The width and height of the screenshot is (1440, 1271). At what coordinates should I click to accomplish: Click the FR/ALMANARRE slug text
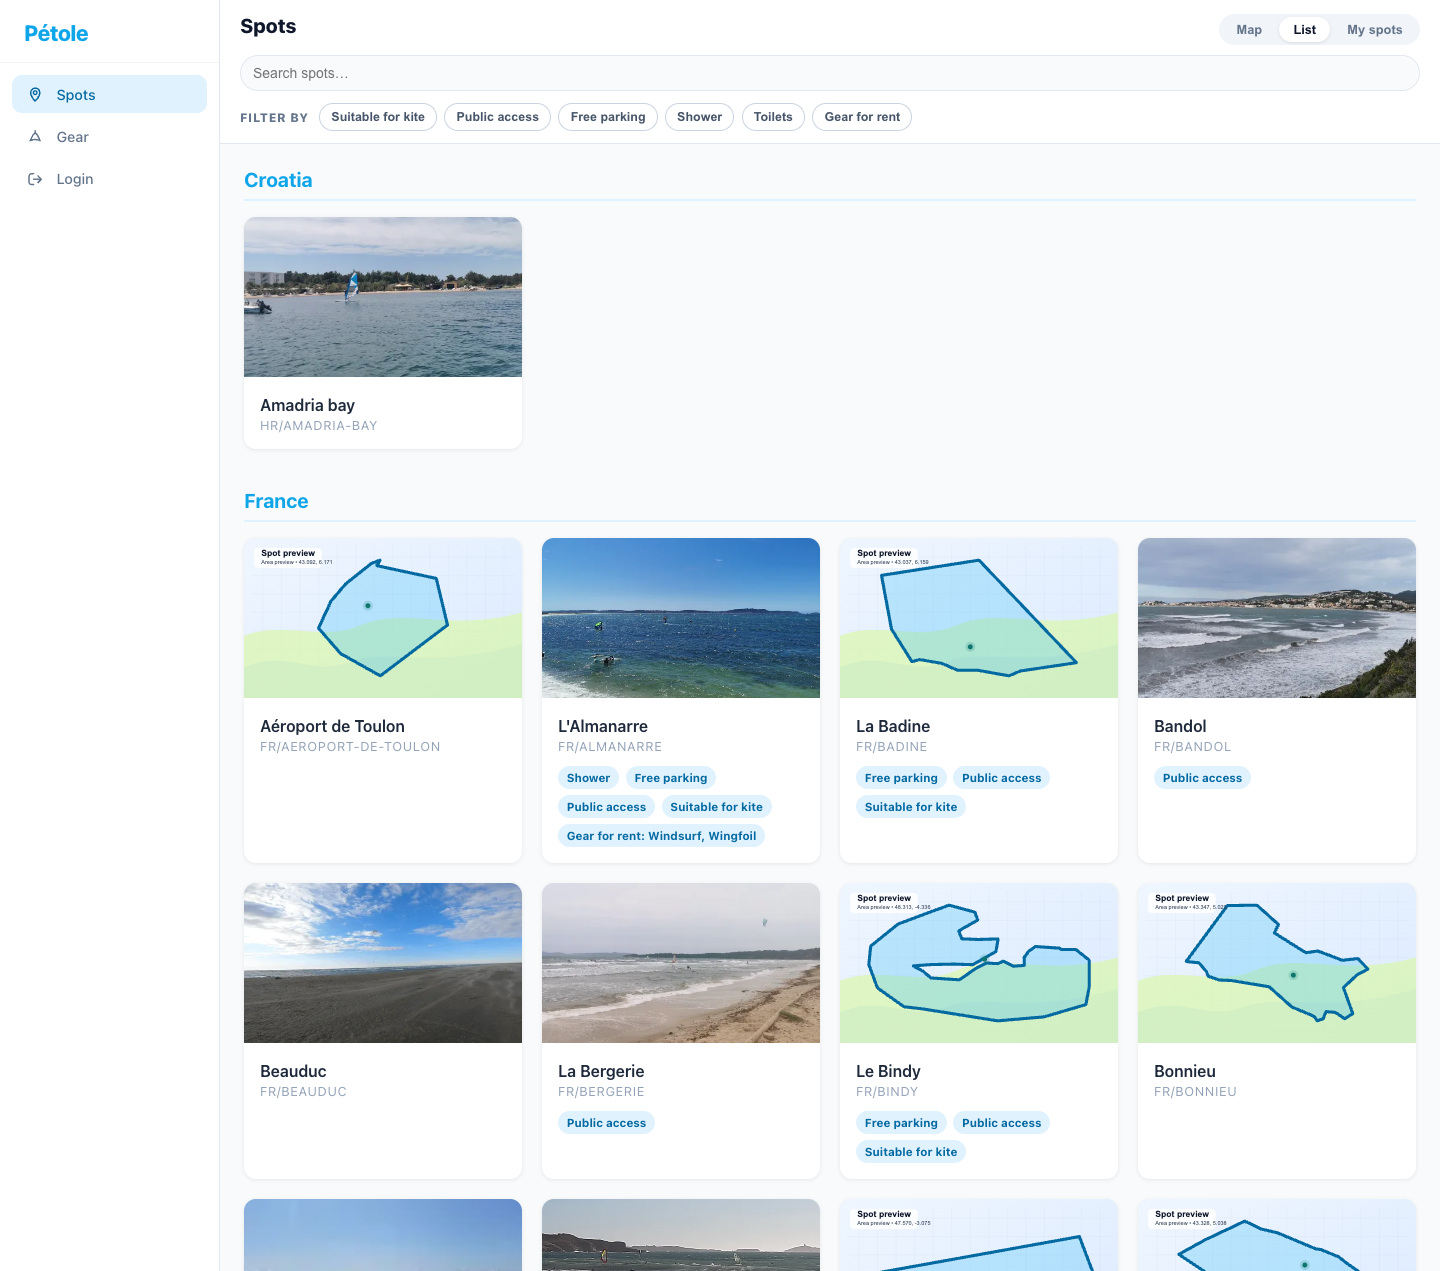(610, 747)
